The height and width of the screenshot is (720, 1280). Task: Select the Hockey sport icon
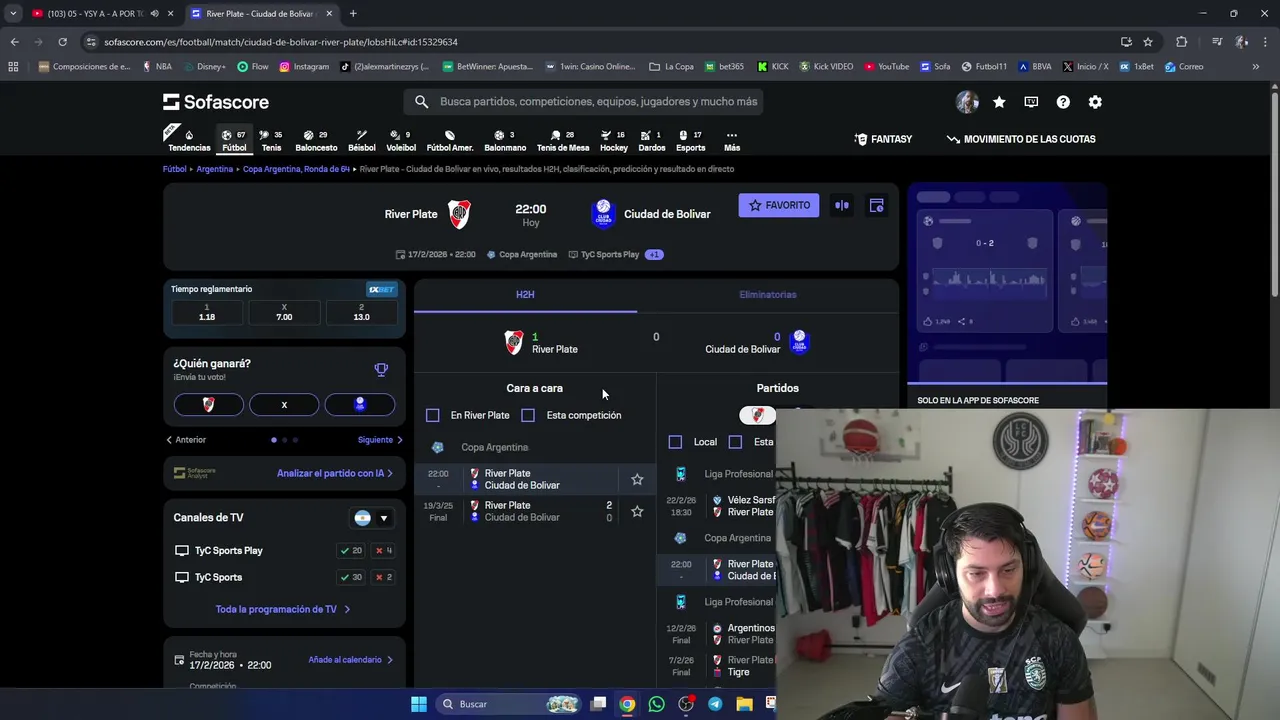tap(614, 140)
